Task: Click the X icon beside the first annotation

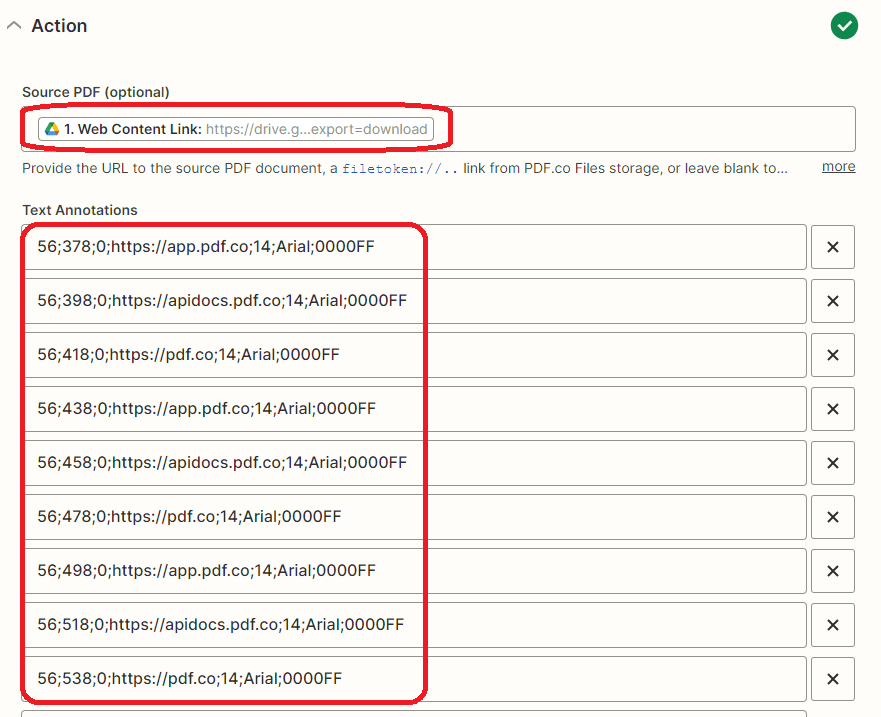Action: tap(833, 247)
